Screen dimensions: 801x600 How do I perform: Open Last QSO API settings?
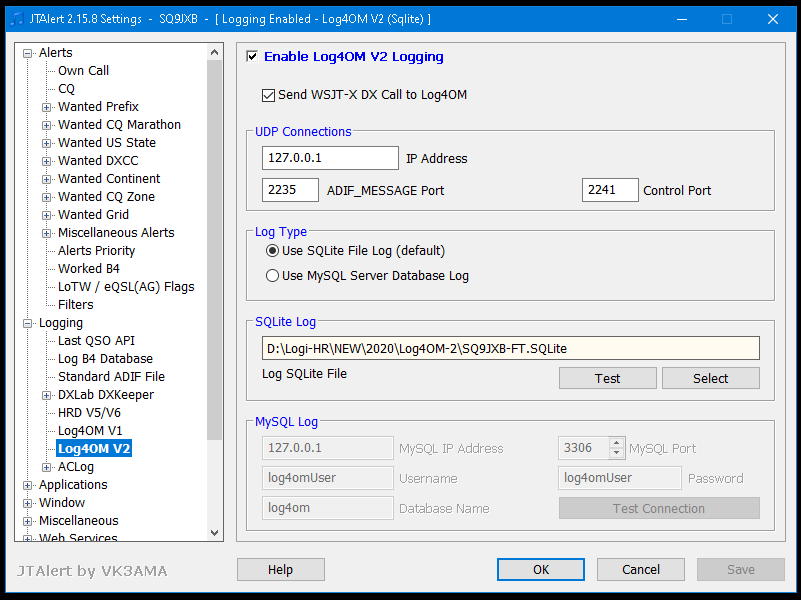97,341
